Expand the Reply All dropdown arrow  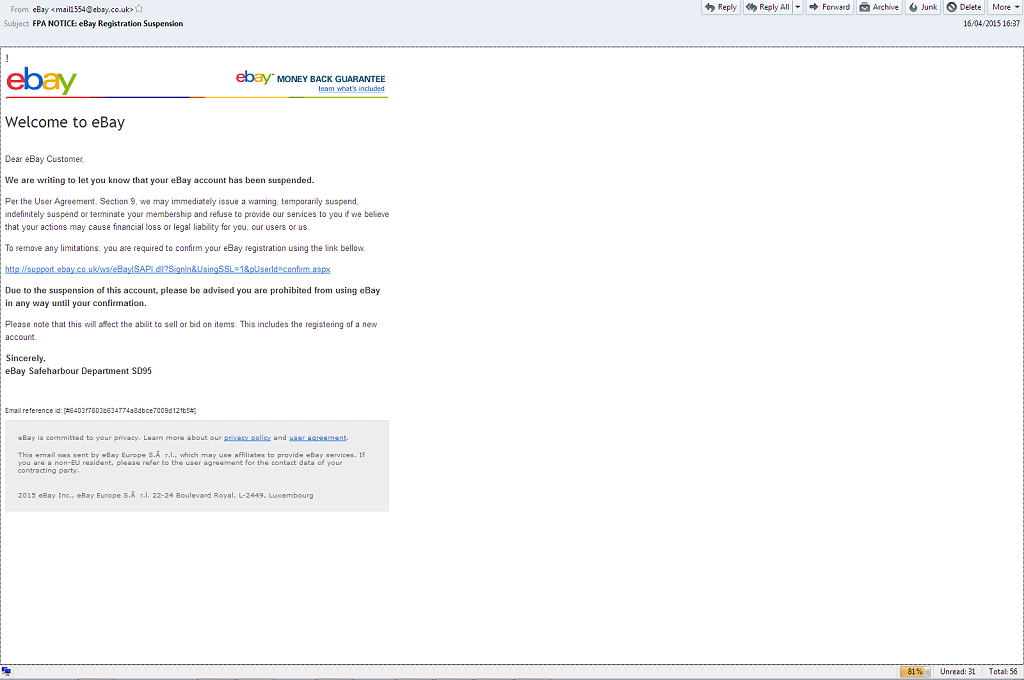tap(798, 7)
